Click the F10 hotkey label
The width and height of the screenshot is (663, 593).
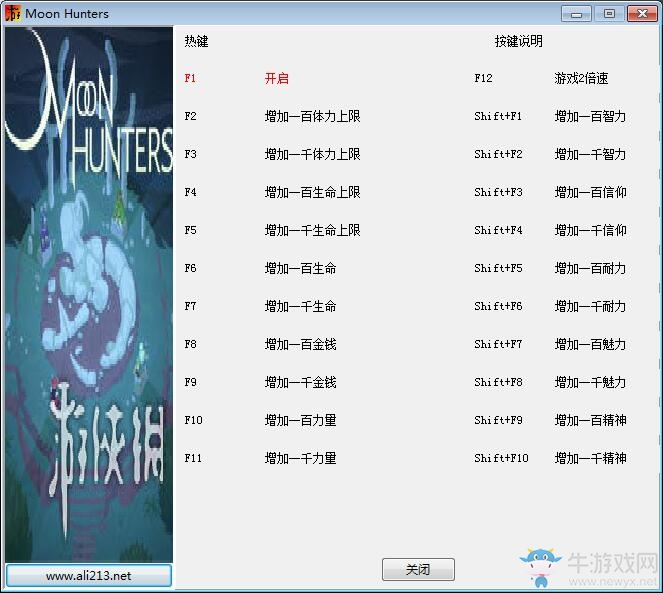[x=193, y=420]
